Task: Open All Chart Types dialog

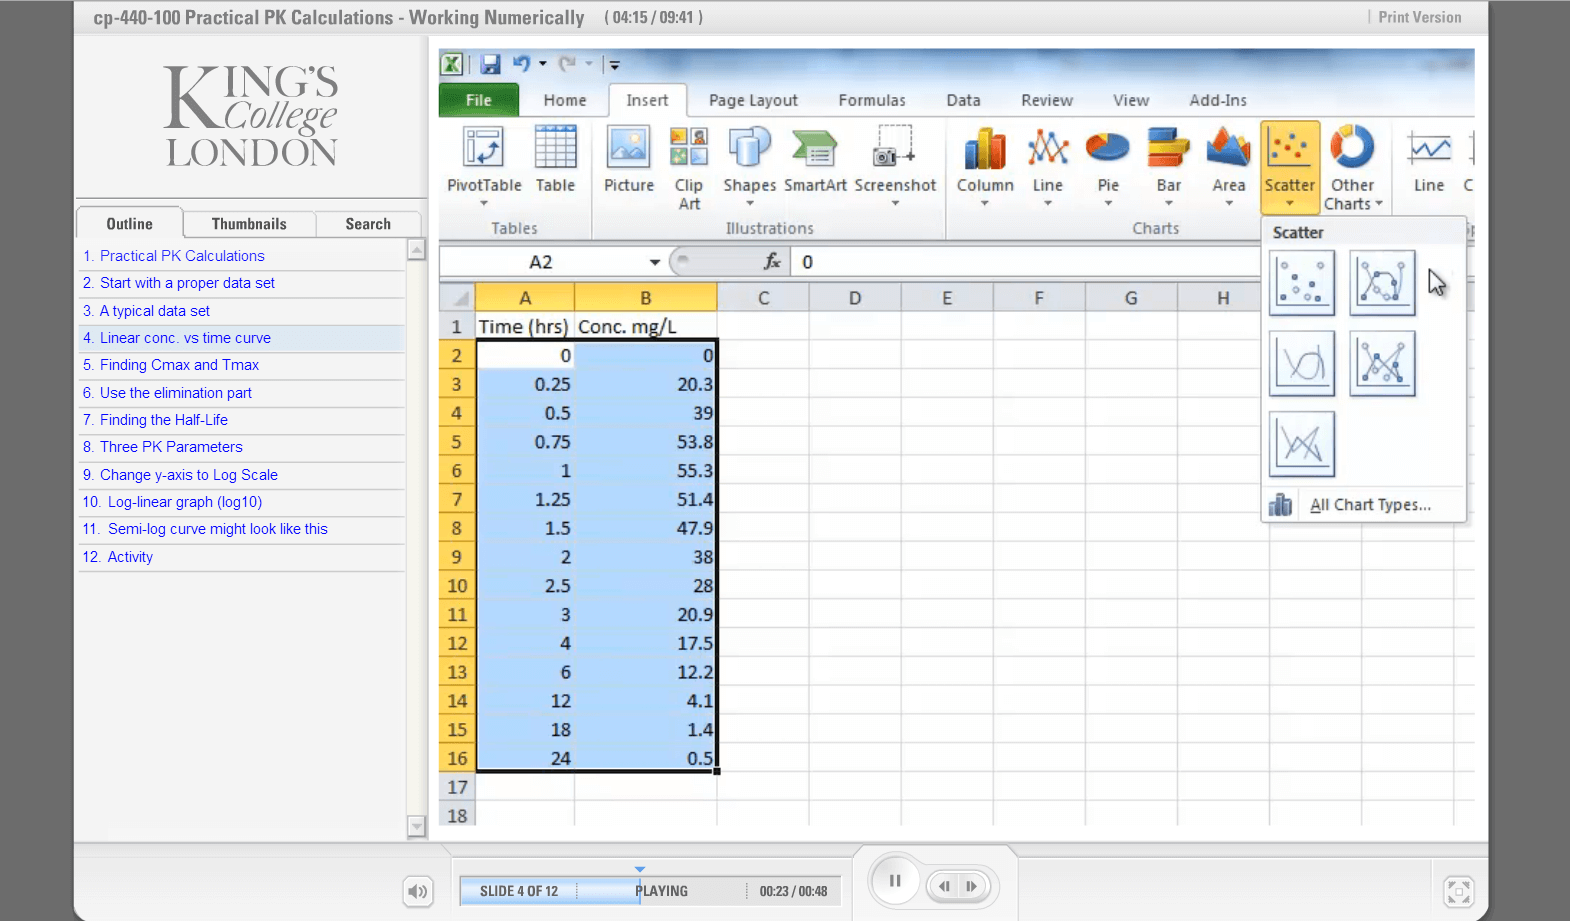Action: (x=1364, y=505)
